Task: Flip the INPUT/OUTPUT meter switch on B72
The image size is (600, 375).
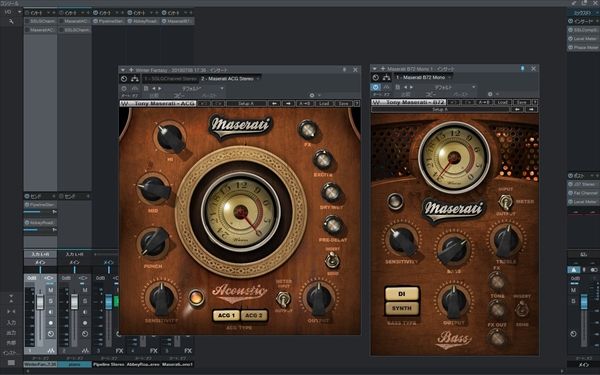Action: [x=505, y=202]
